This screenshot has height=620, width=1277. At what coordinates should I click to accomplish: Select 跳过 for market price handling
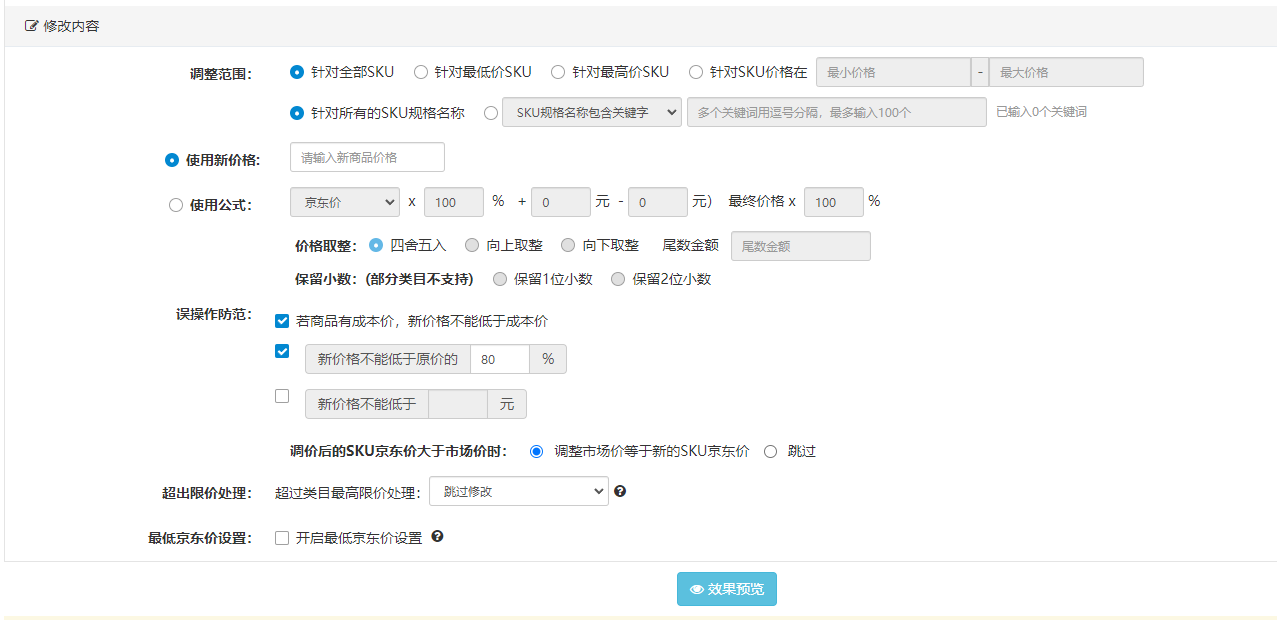770,451
